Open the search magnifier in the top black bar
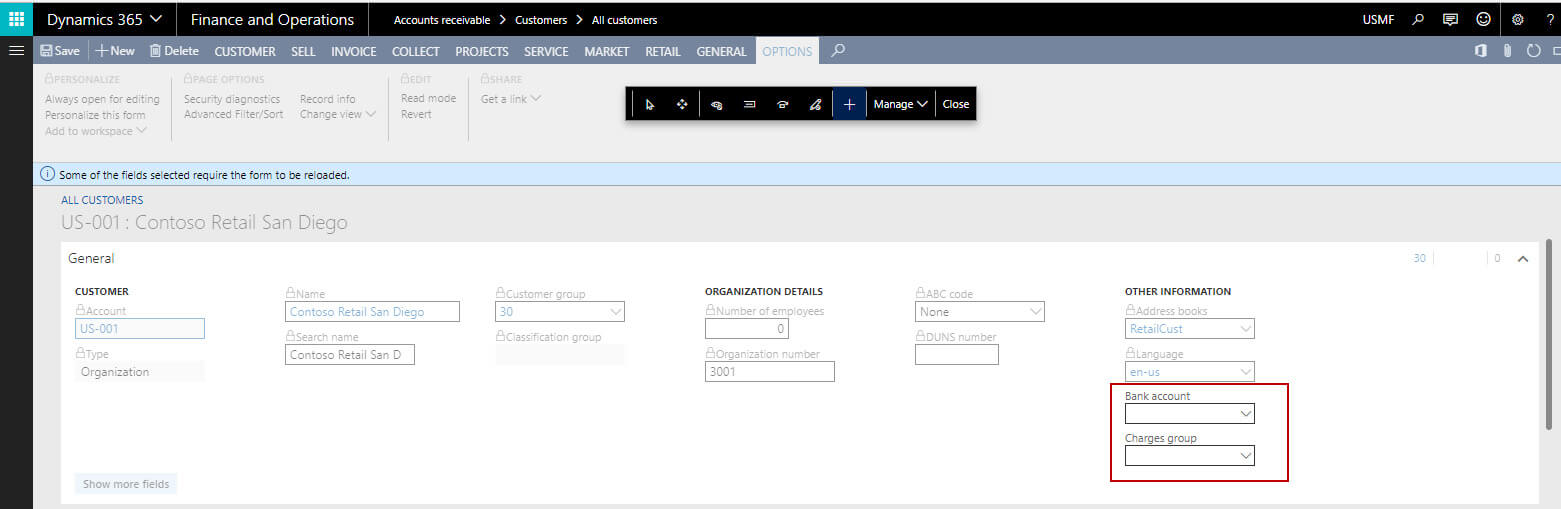 tap(1418, 19)
